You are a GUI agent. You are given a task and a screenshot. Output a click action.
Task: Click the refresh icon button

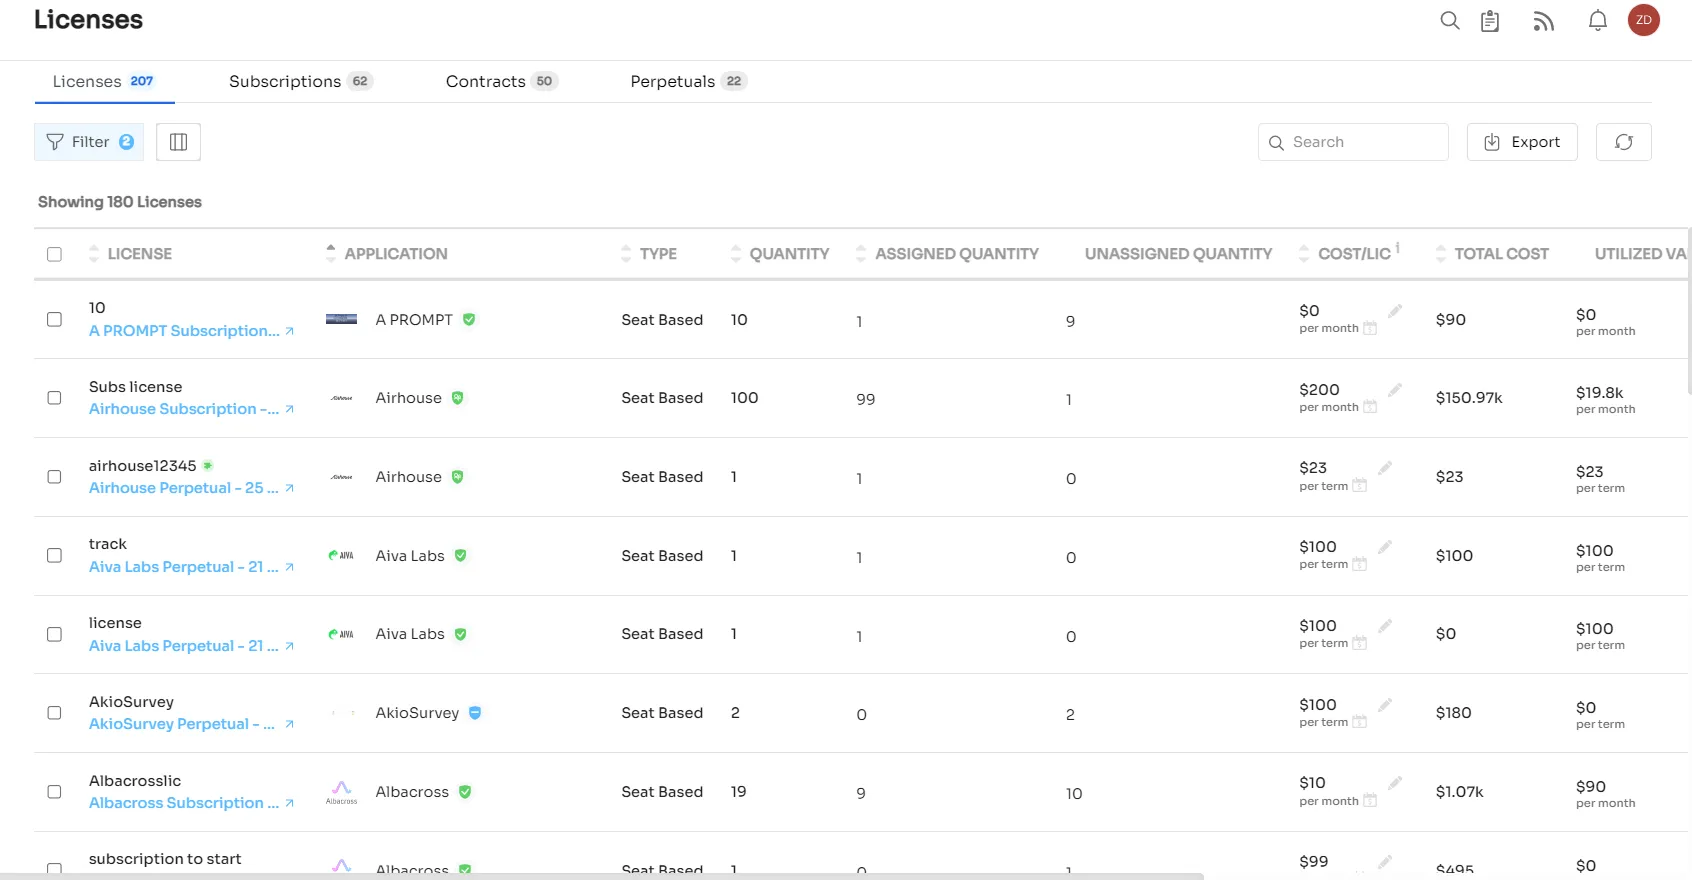1623,142
